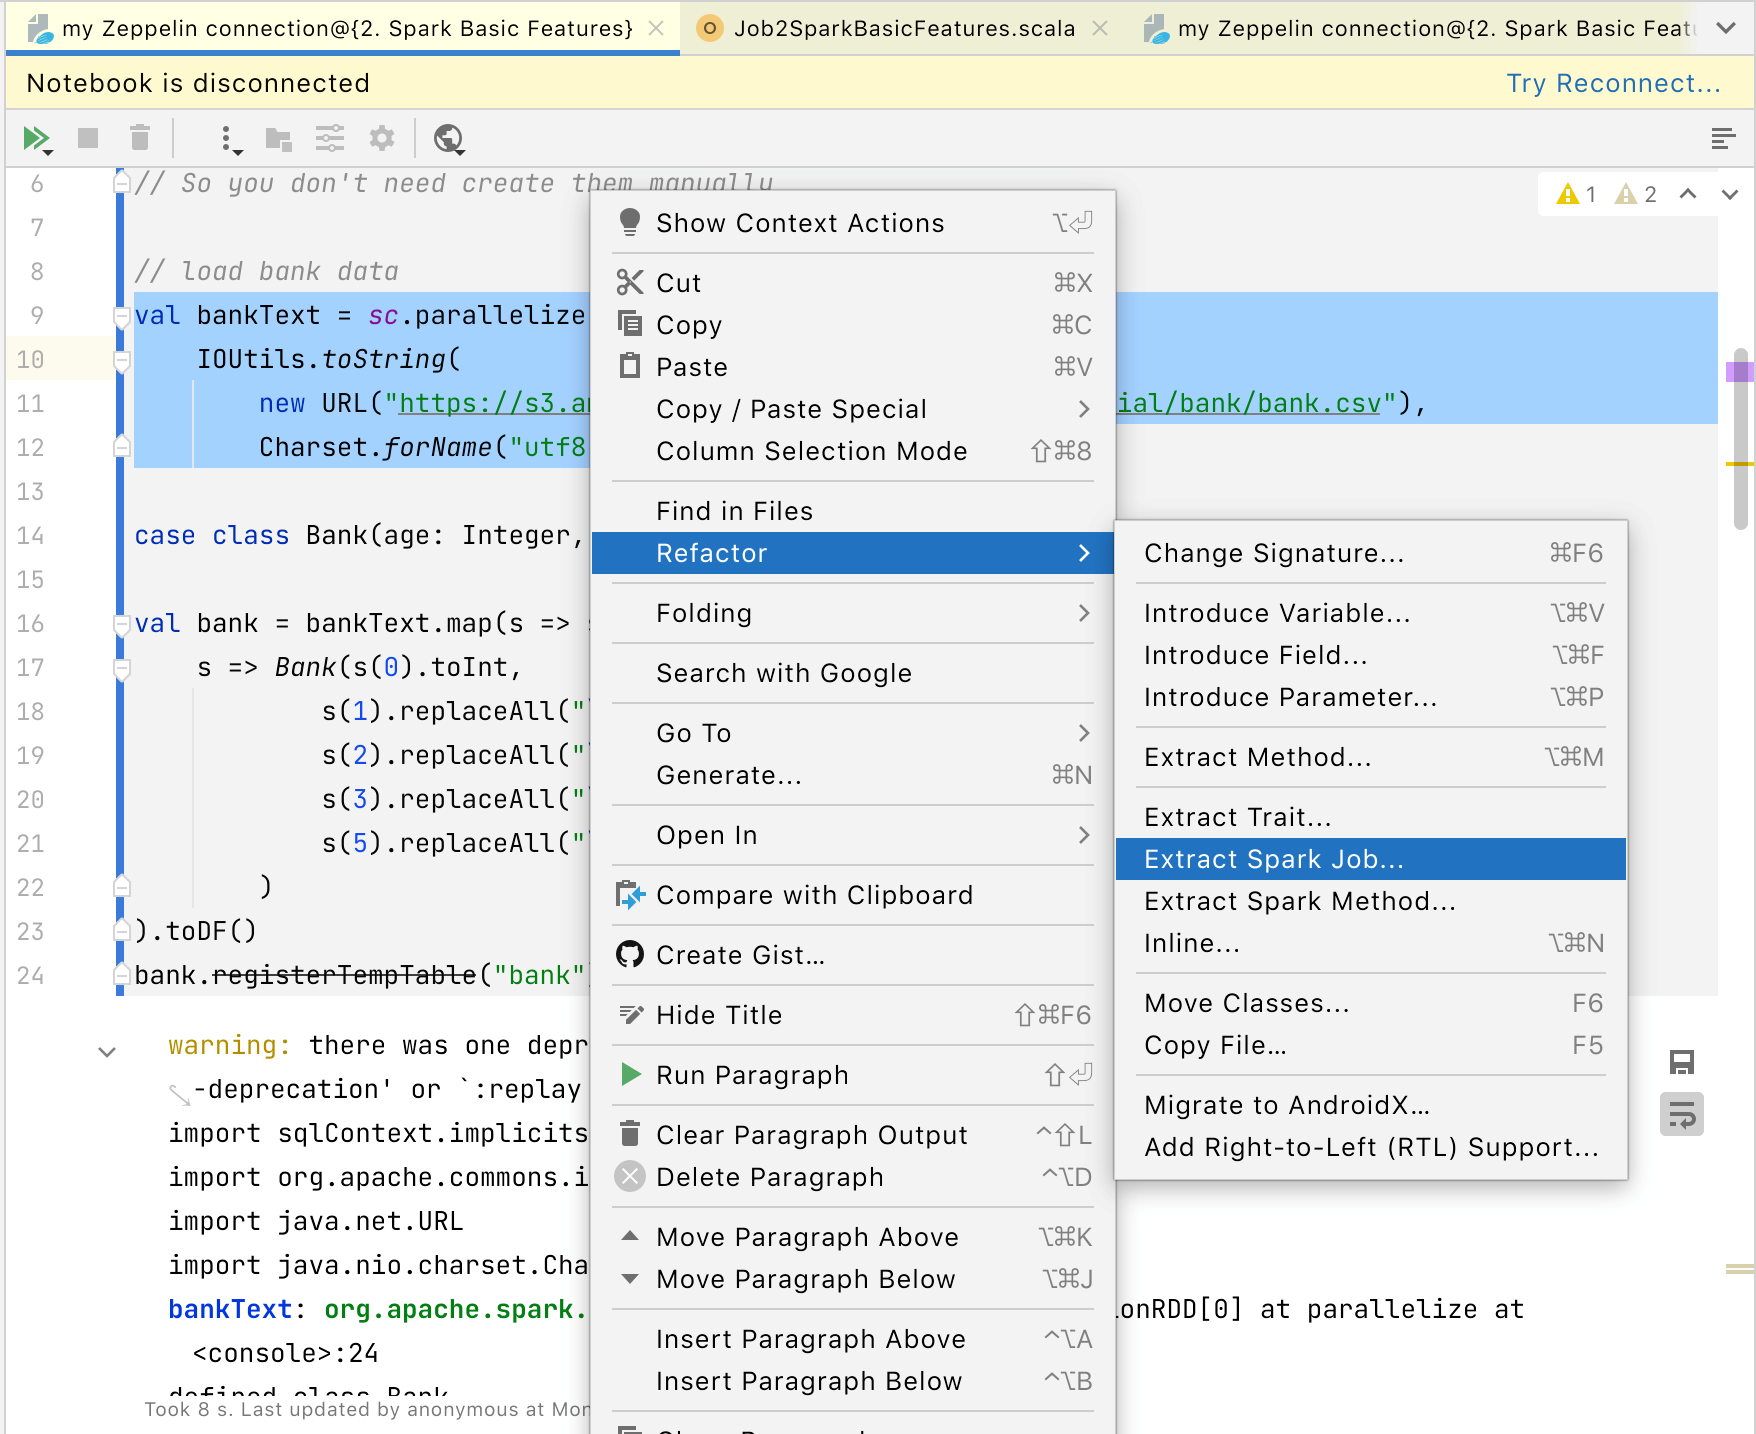Click the trash icon in notebook toolbar
This screenshot has height=1434, width=1756.
[140, 138]
